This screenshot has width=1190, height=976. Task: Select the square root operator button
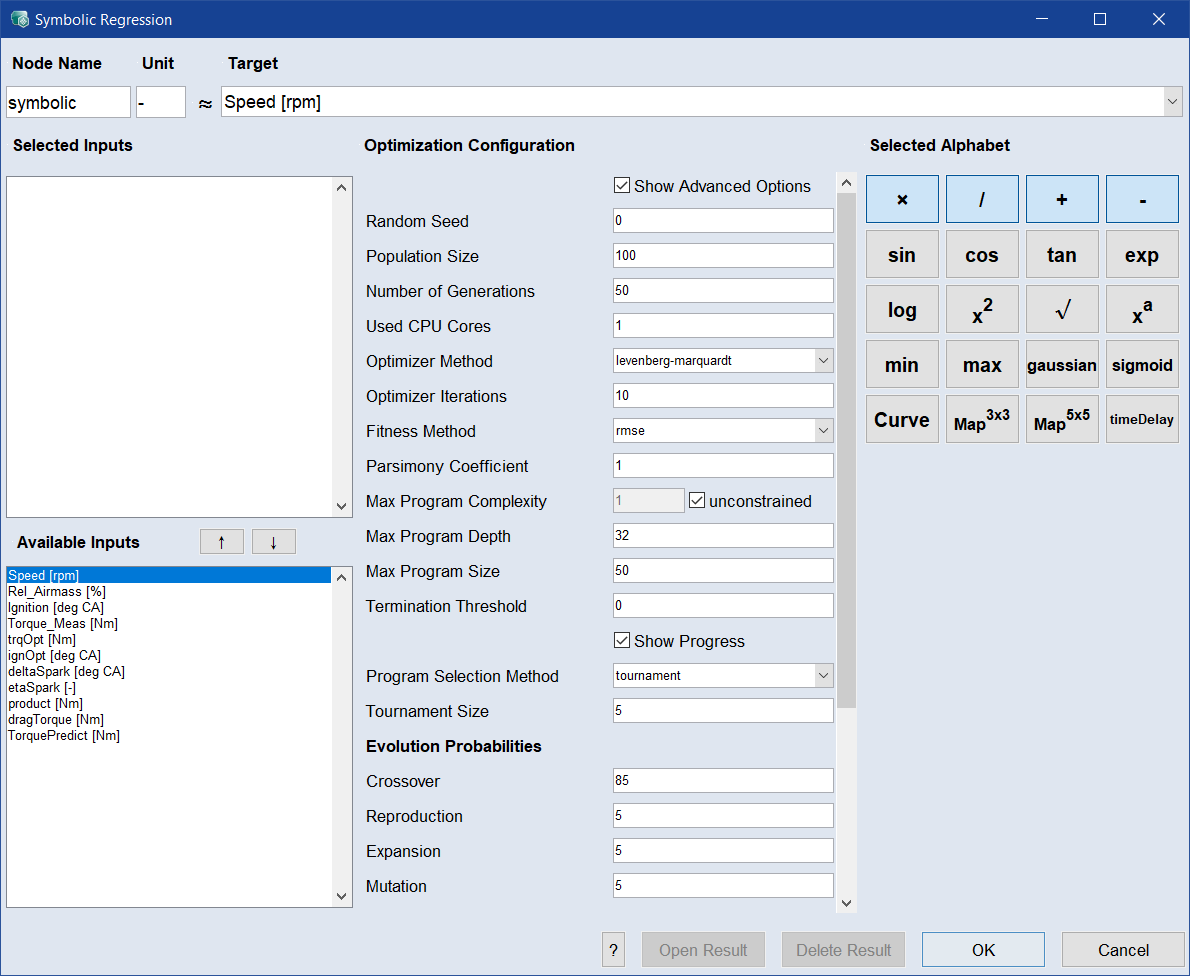1062,309
